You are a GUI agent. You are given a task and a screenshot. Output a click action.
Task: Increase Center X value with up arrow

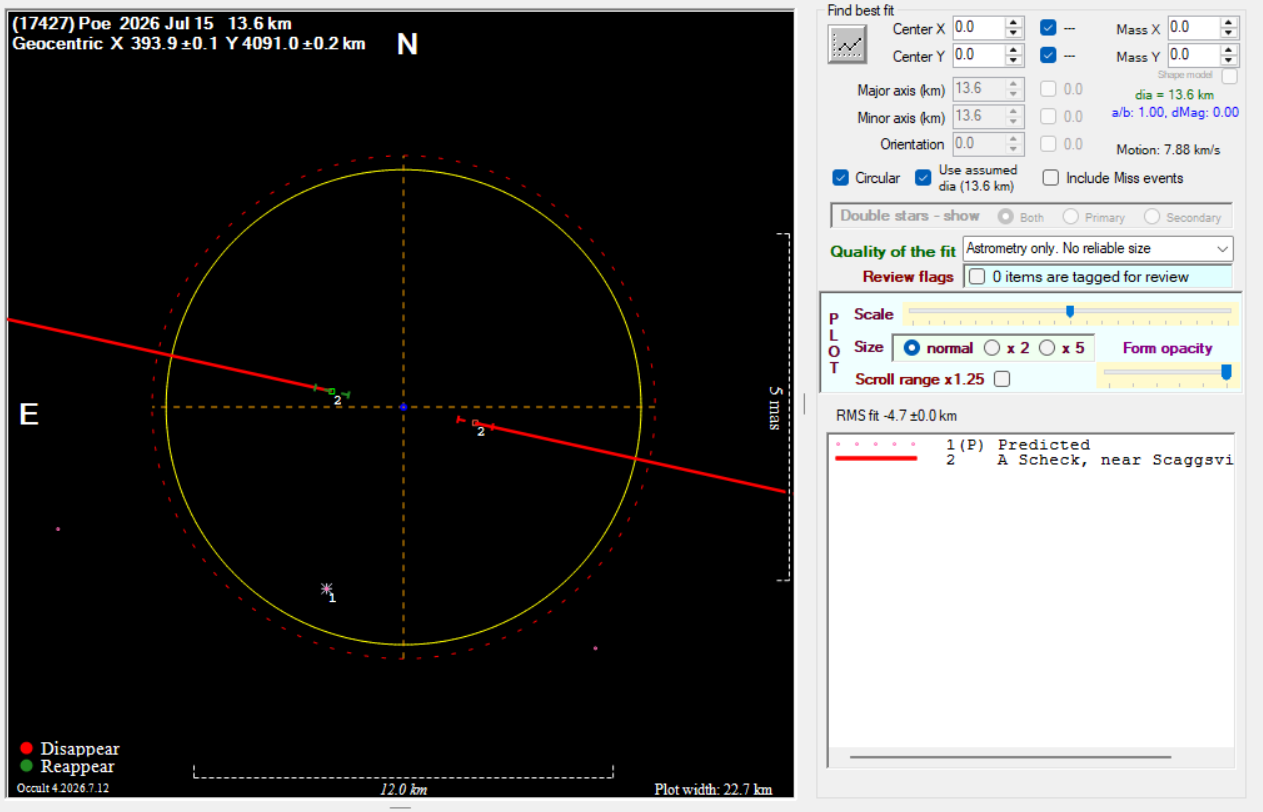[x=1014, y=22]
